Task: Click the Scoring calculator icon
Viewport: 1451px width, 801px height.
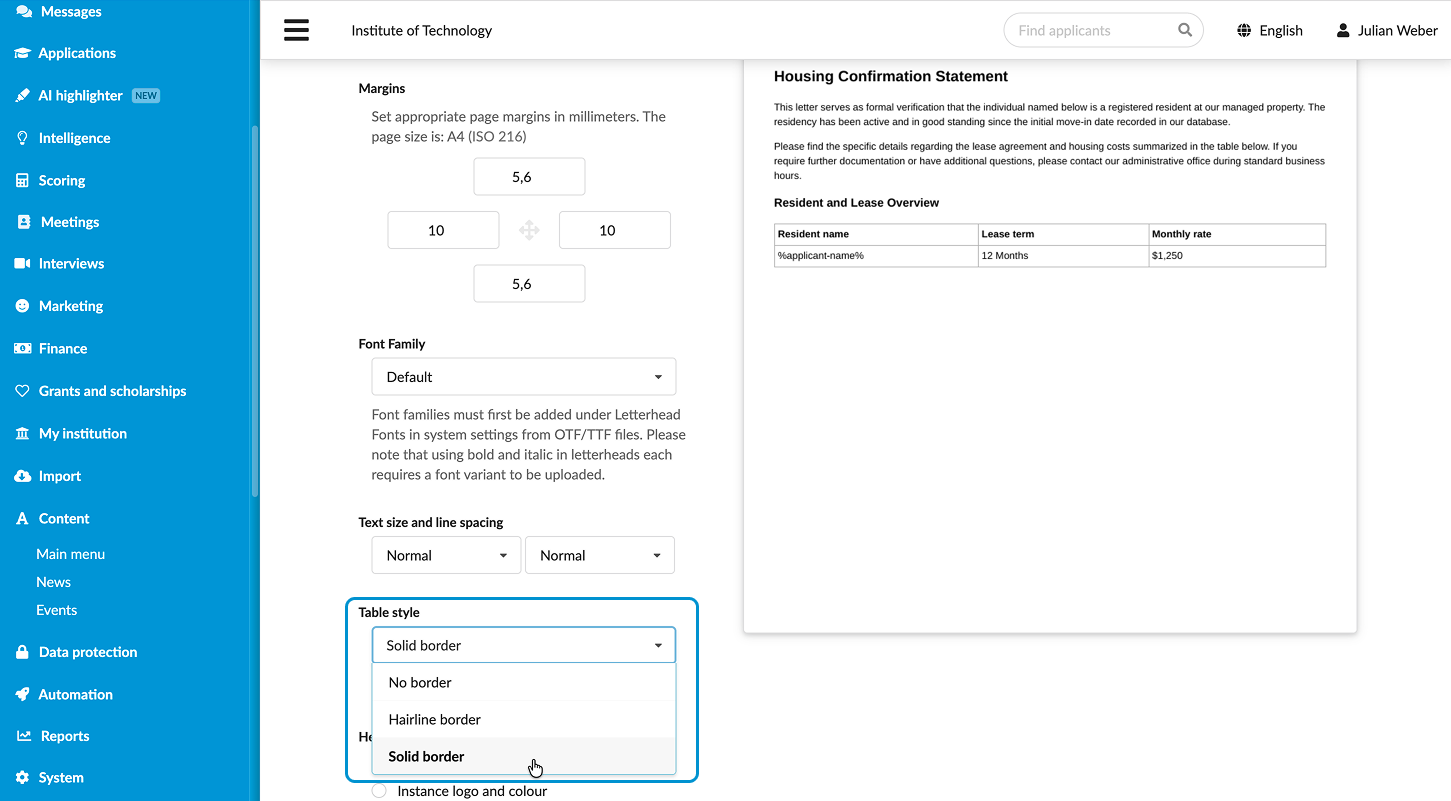Action: point(22,180)
